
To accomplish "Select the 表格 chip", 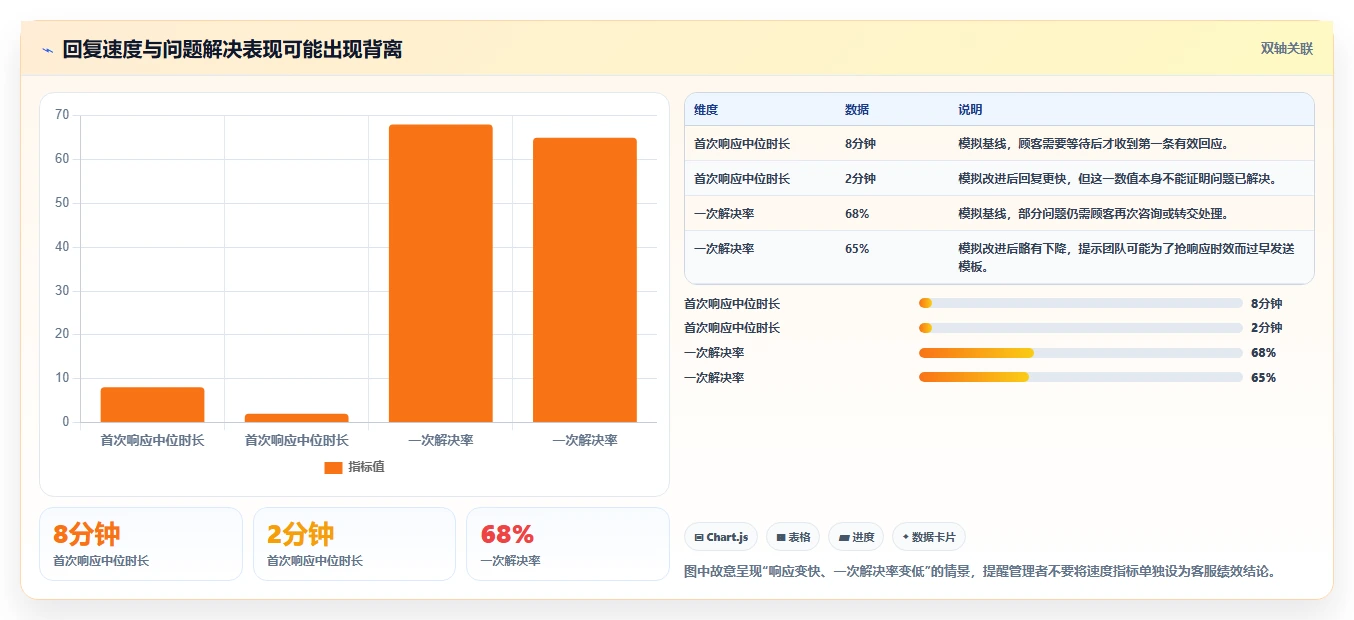I will click(793, 537).
